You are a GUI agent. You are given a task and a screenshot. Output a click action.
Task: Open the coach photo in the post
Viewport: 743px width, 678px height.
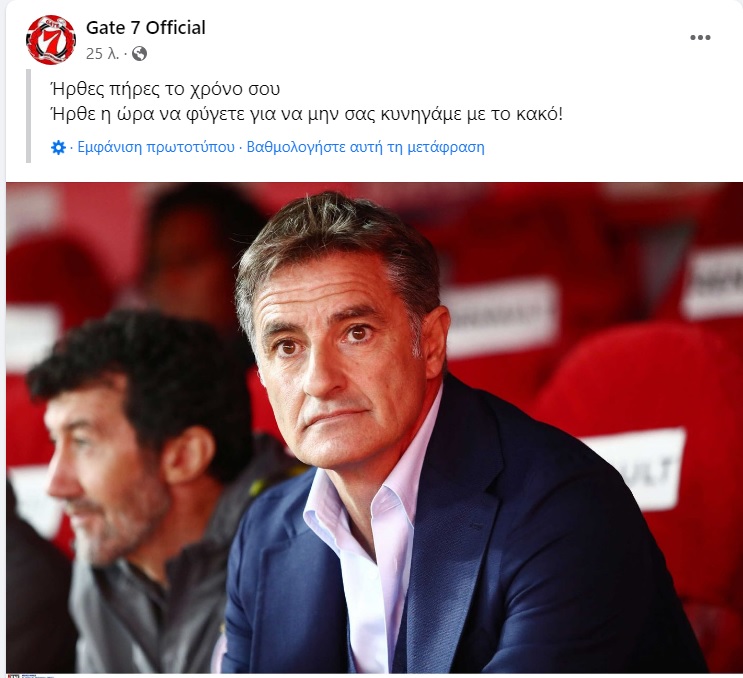374,427
